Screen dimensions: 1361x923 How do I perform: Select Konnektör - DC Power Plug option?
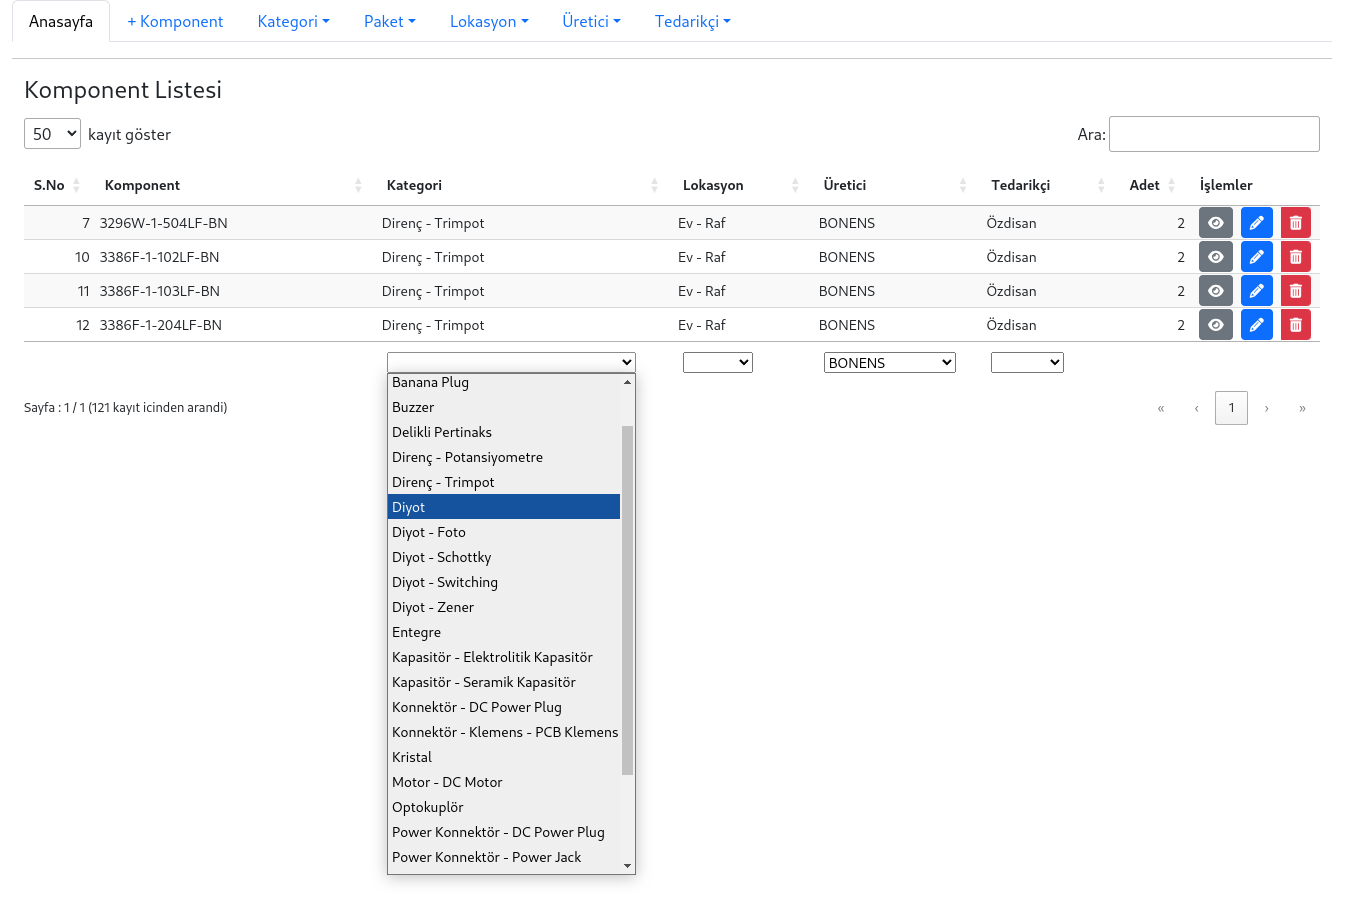pos(504,707)
